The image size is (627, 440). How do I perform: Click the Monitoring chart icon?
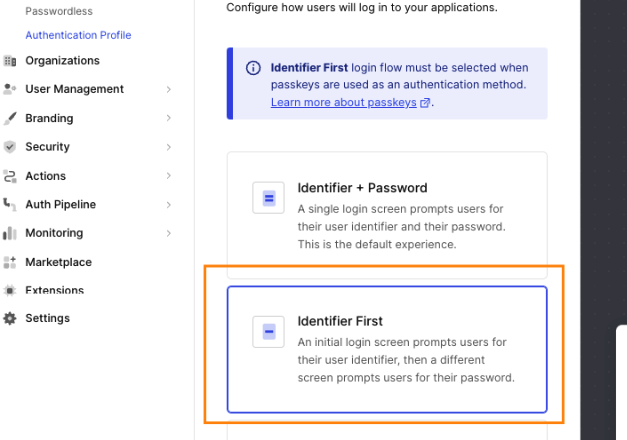[x=10, y=233]
